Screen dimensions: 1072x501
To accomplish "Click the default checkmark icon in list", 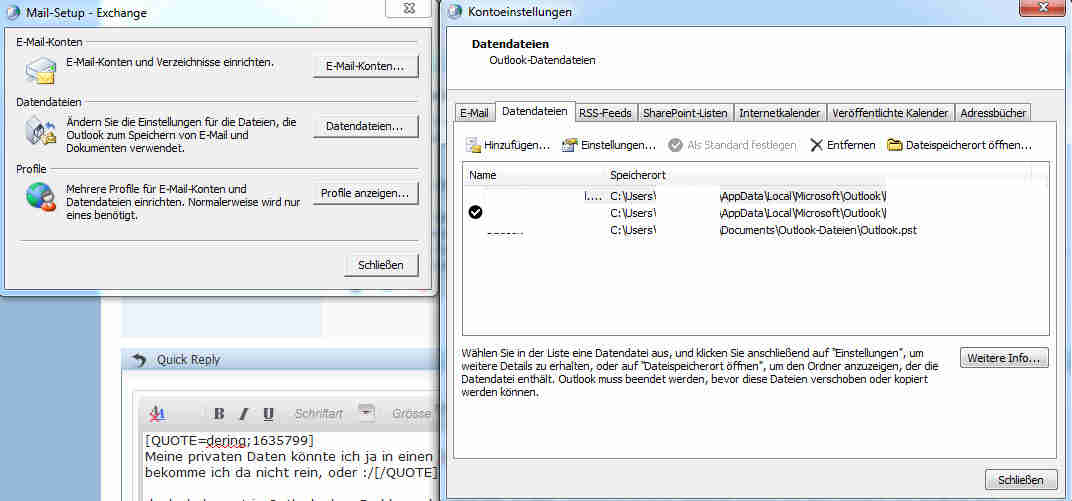I will (x=476, y=213).
